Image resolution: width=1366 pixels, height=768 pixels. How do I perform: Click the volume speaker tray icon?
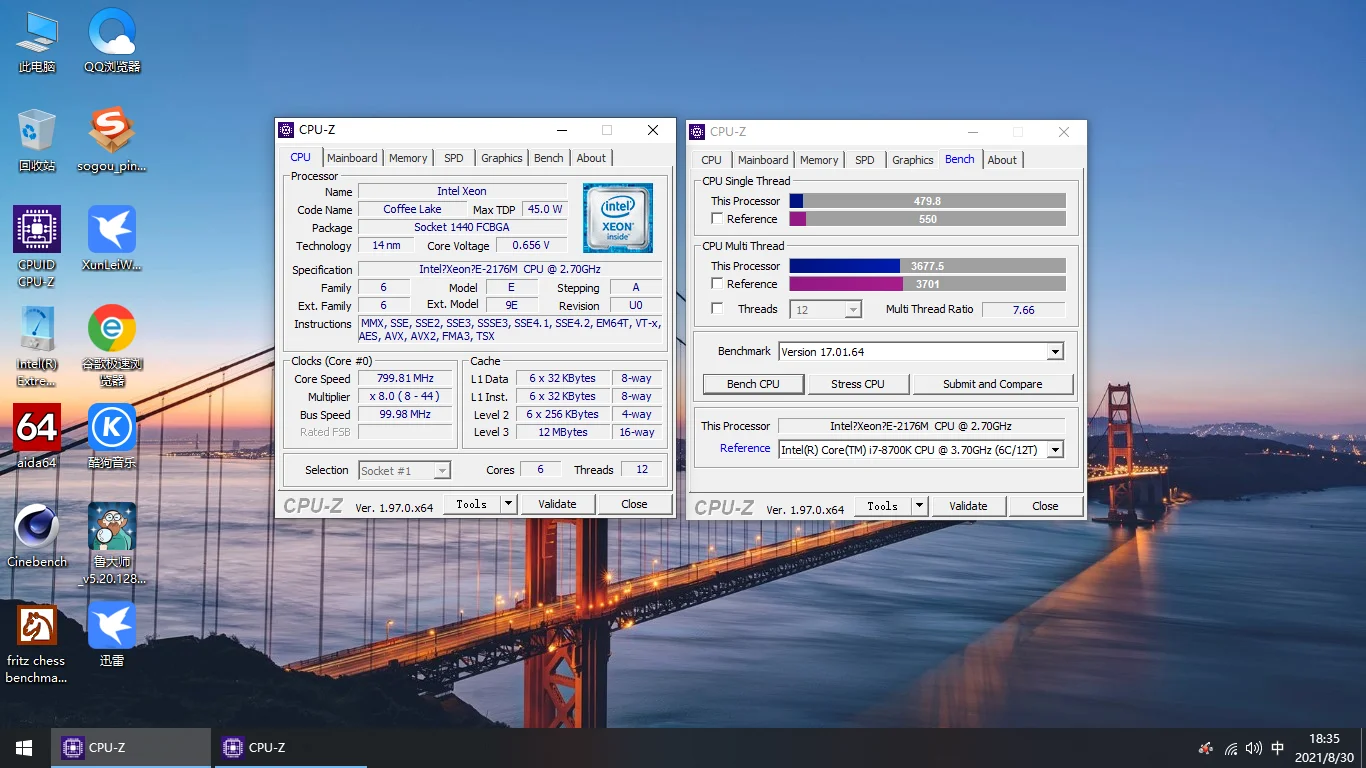tap(1254, 748)
